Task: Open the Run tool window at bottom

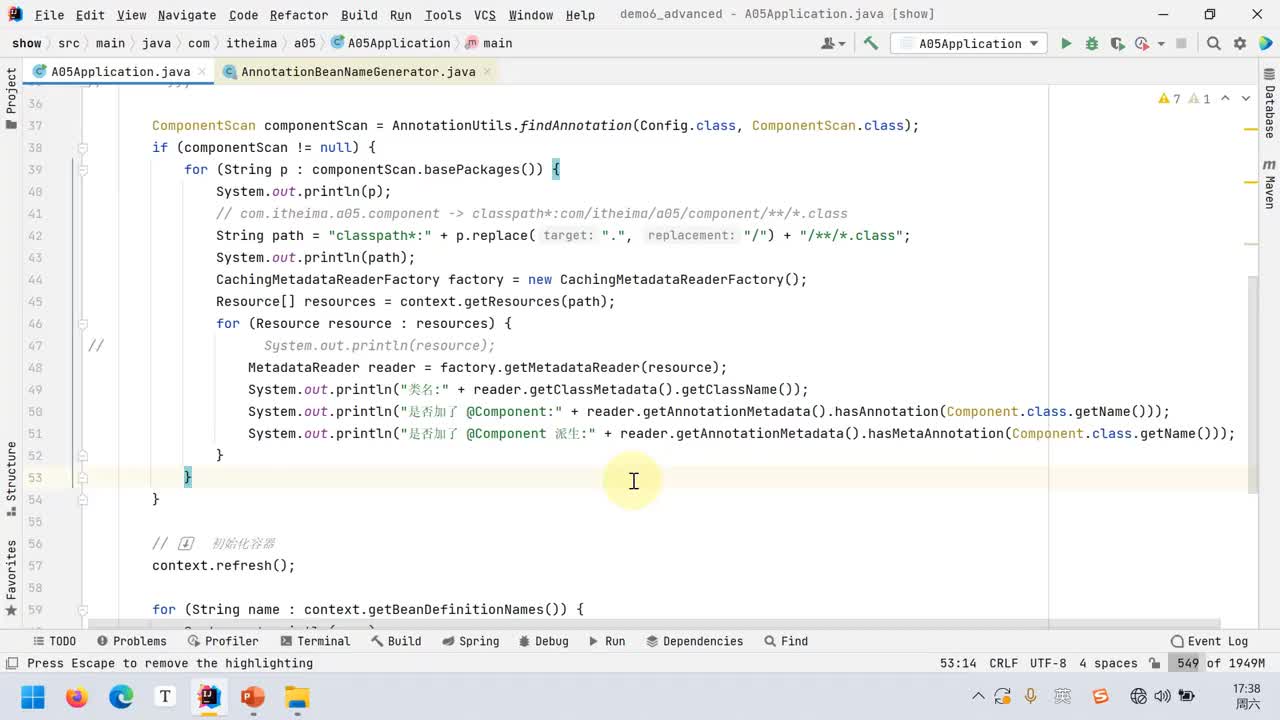Action: 606,641
